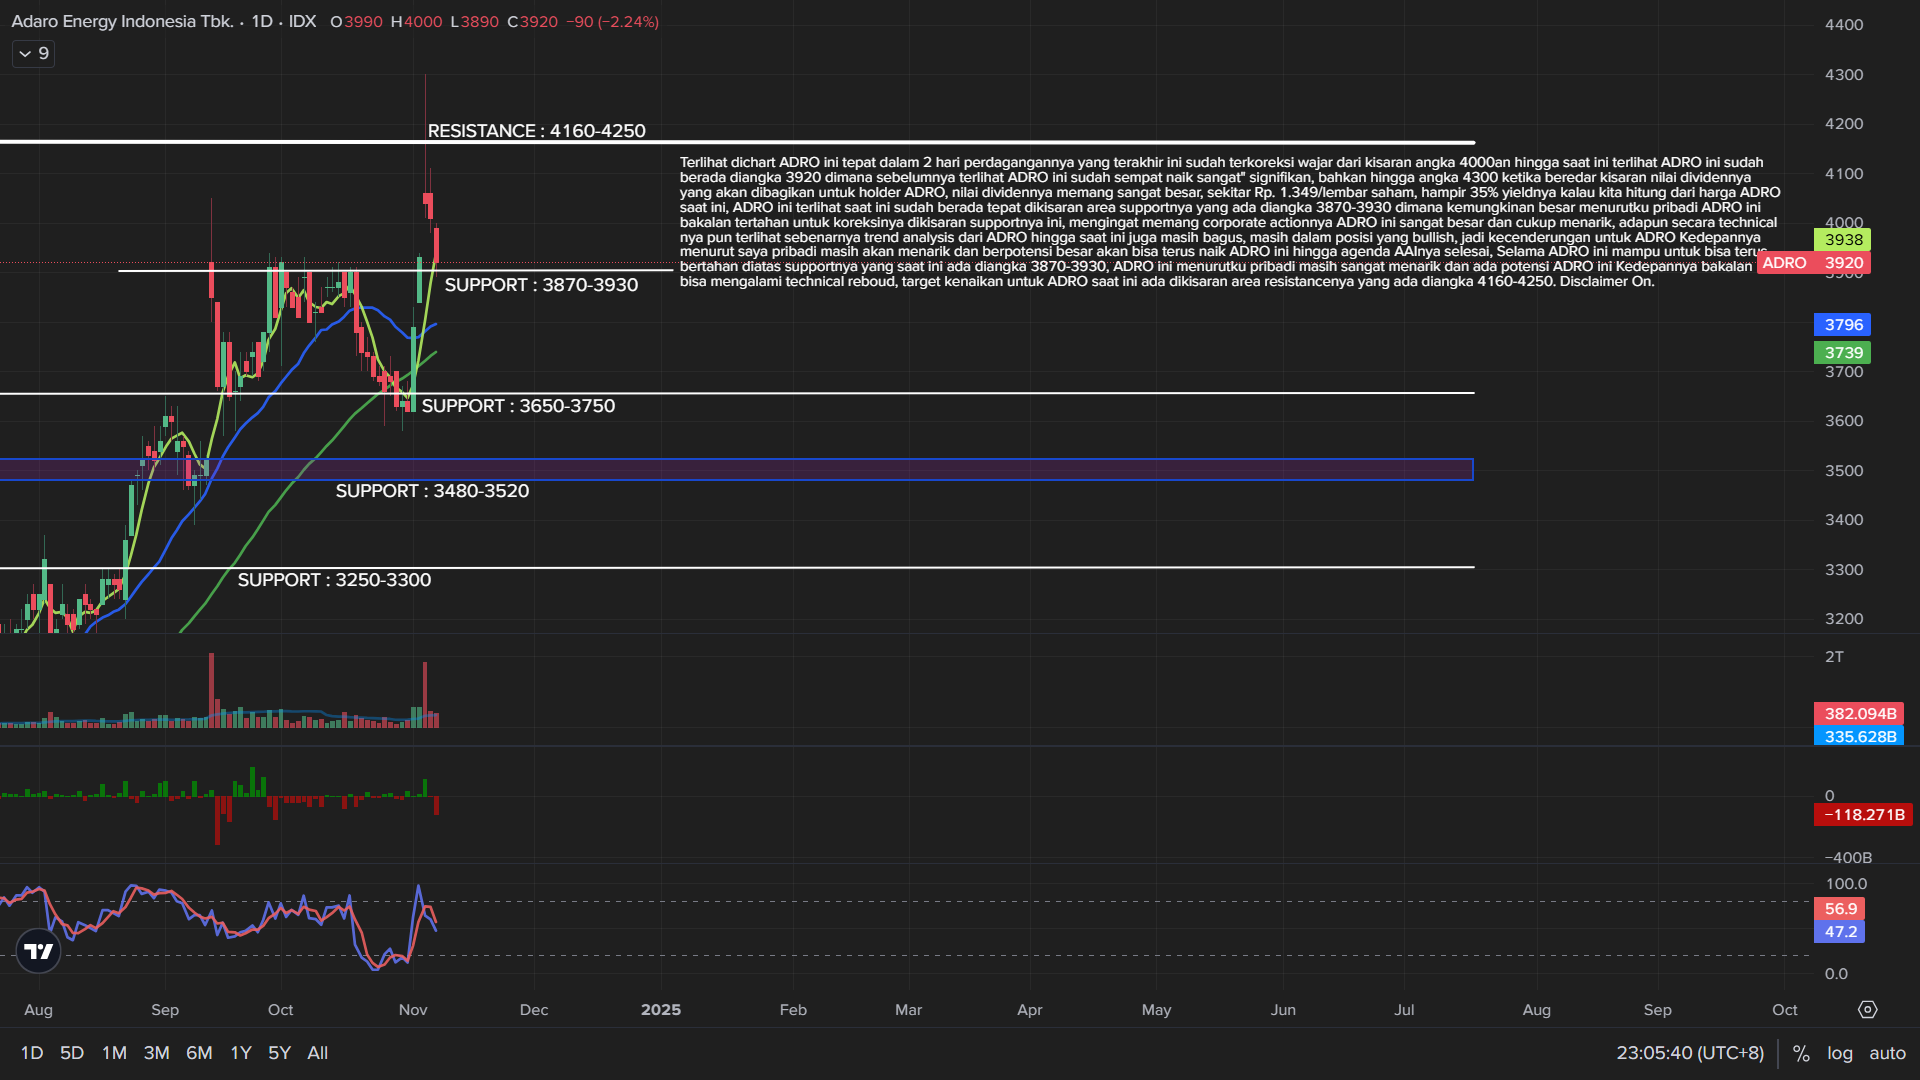
Task: Choose the 1Y range button
Action: pyautogui.click(x=241, y=1053)
